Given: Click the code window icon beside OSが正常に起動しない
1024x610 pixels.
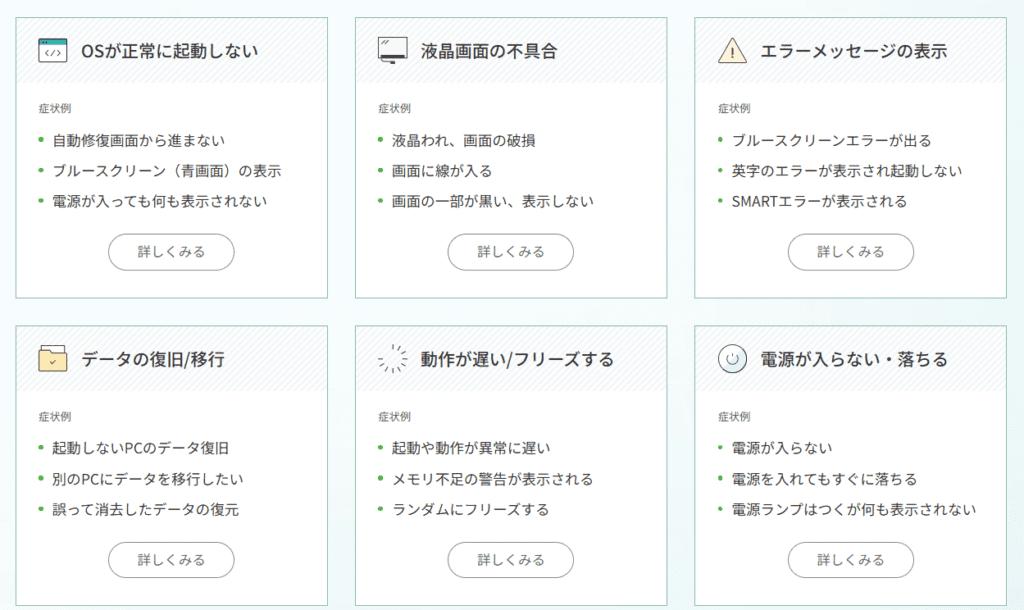Looking at the screenshot, I should [x=53, y=50].
